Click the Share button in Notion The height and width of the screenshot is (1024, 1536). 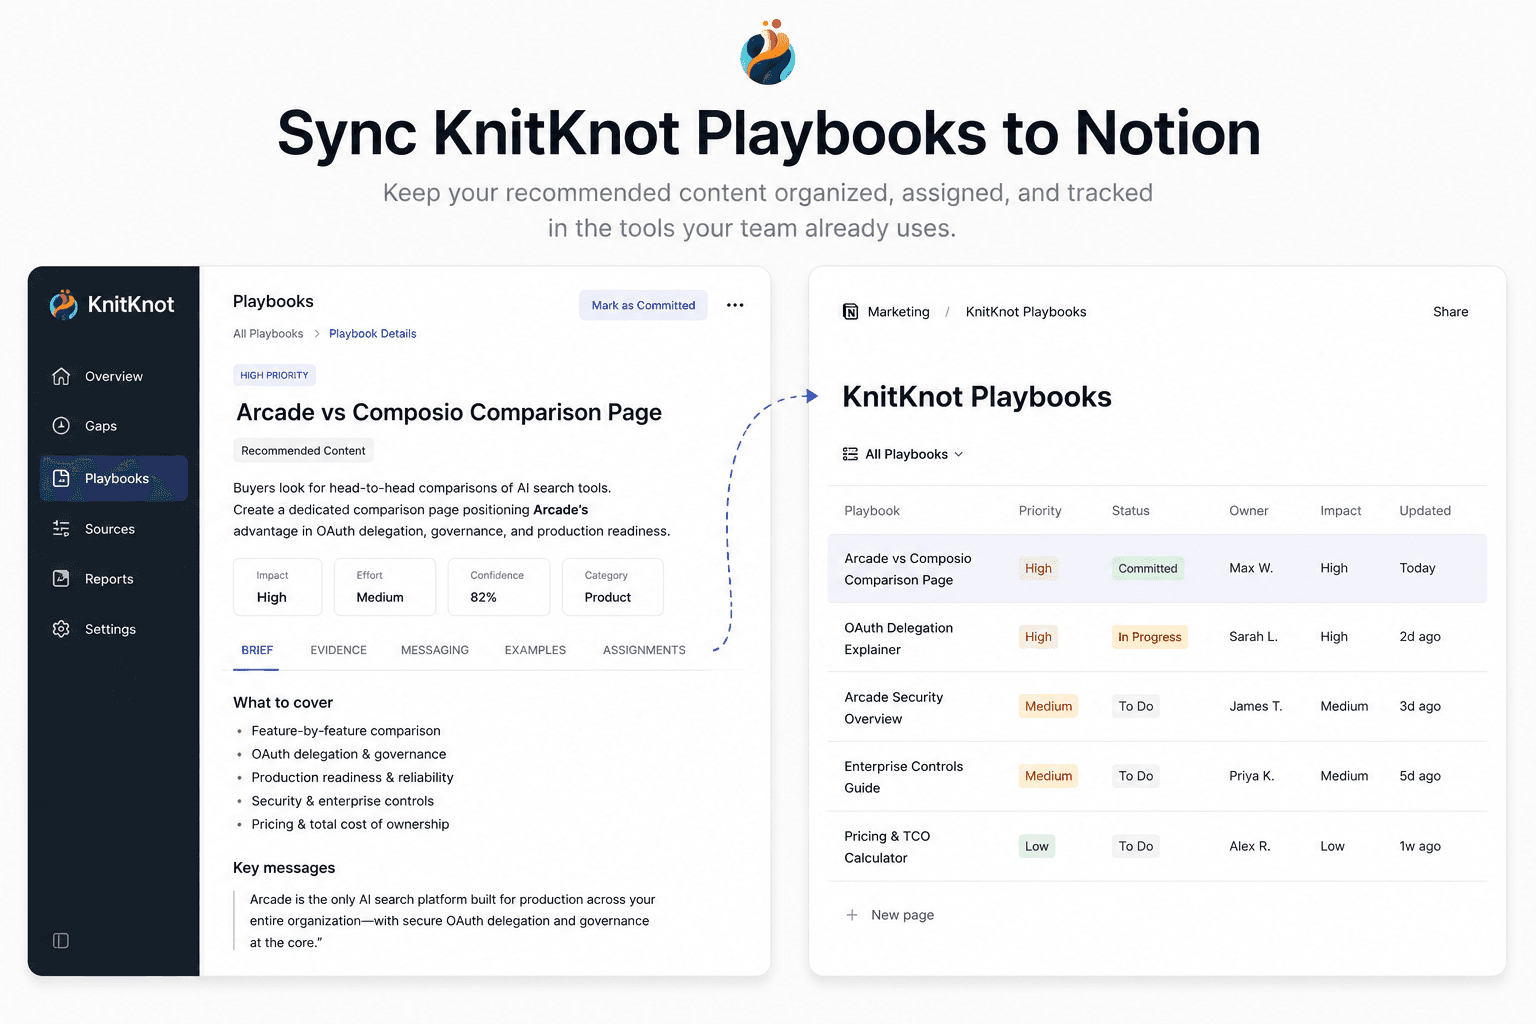[1450, 312]
